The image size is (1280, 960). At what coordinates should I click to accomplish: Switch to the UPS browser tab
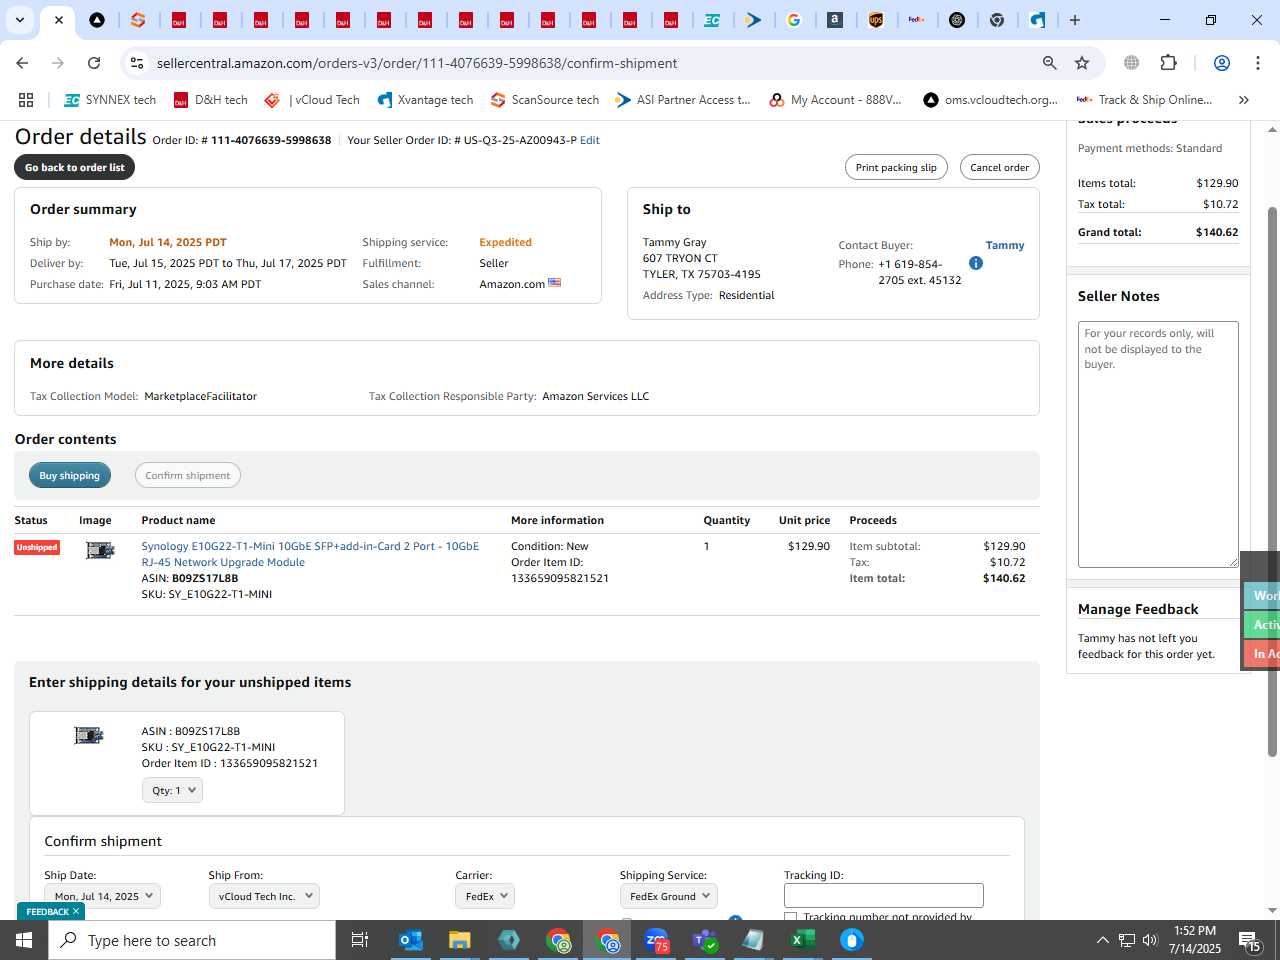[x=876, y=20]
